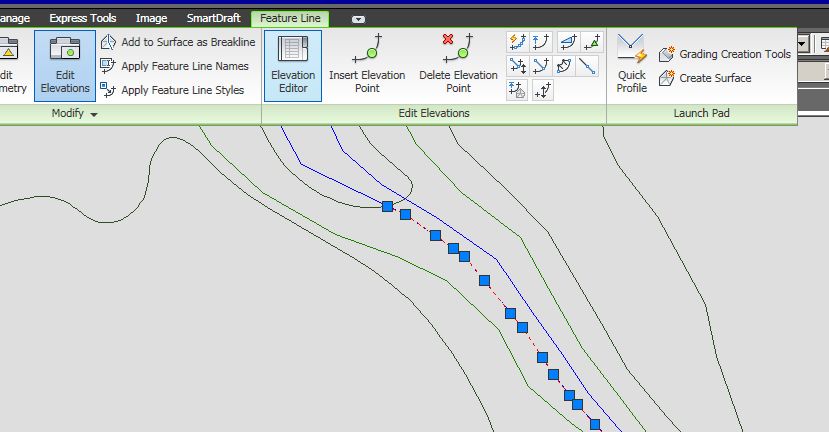Open ribbon minimize dropdown beside Feature Line tab
The height and width of the screenshot is (432, 829).
click(x=358, y=19)
